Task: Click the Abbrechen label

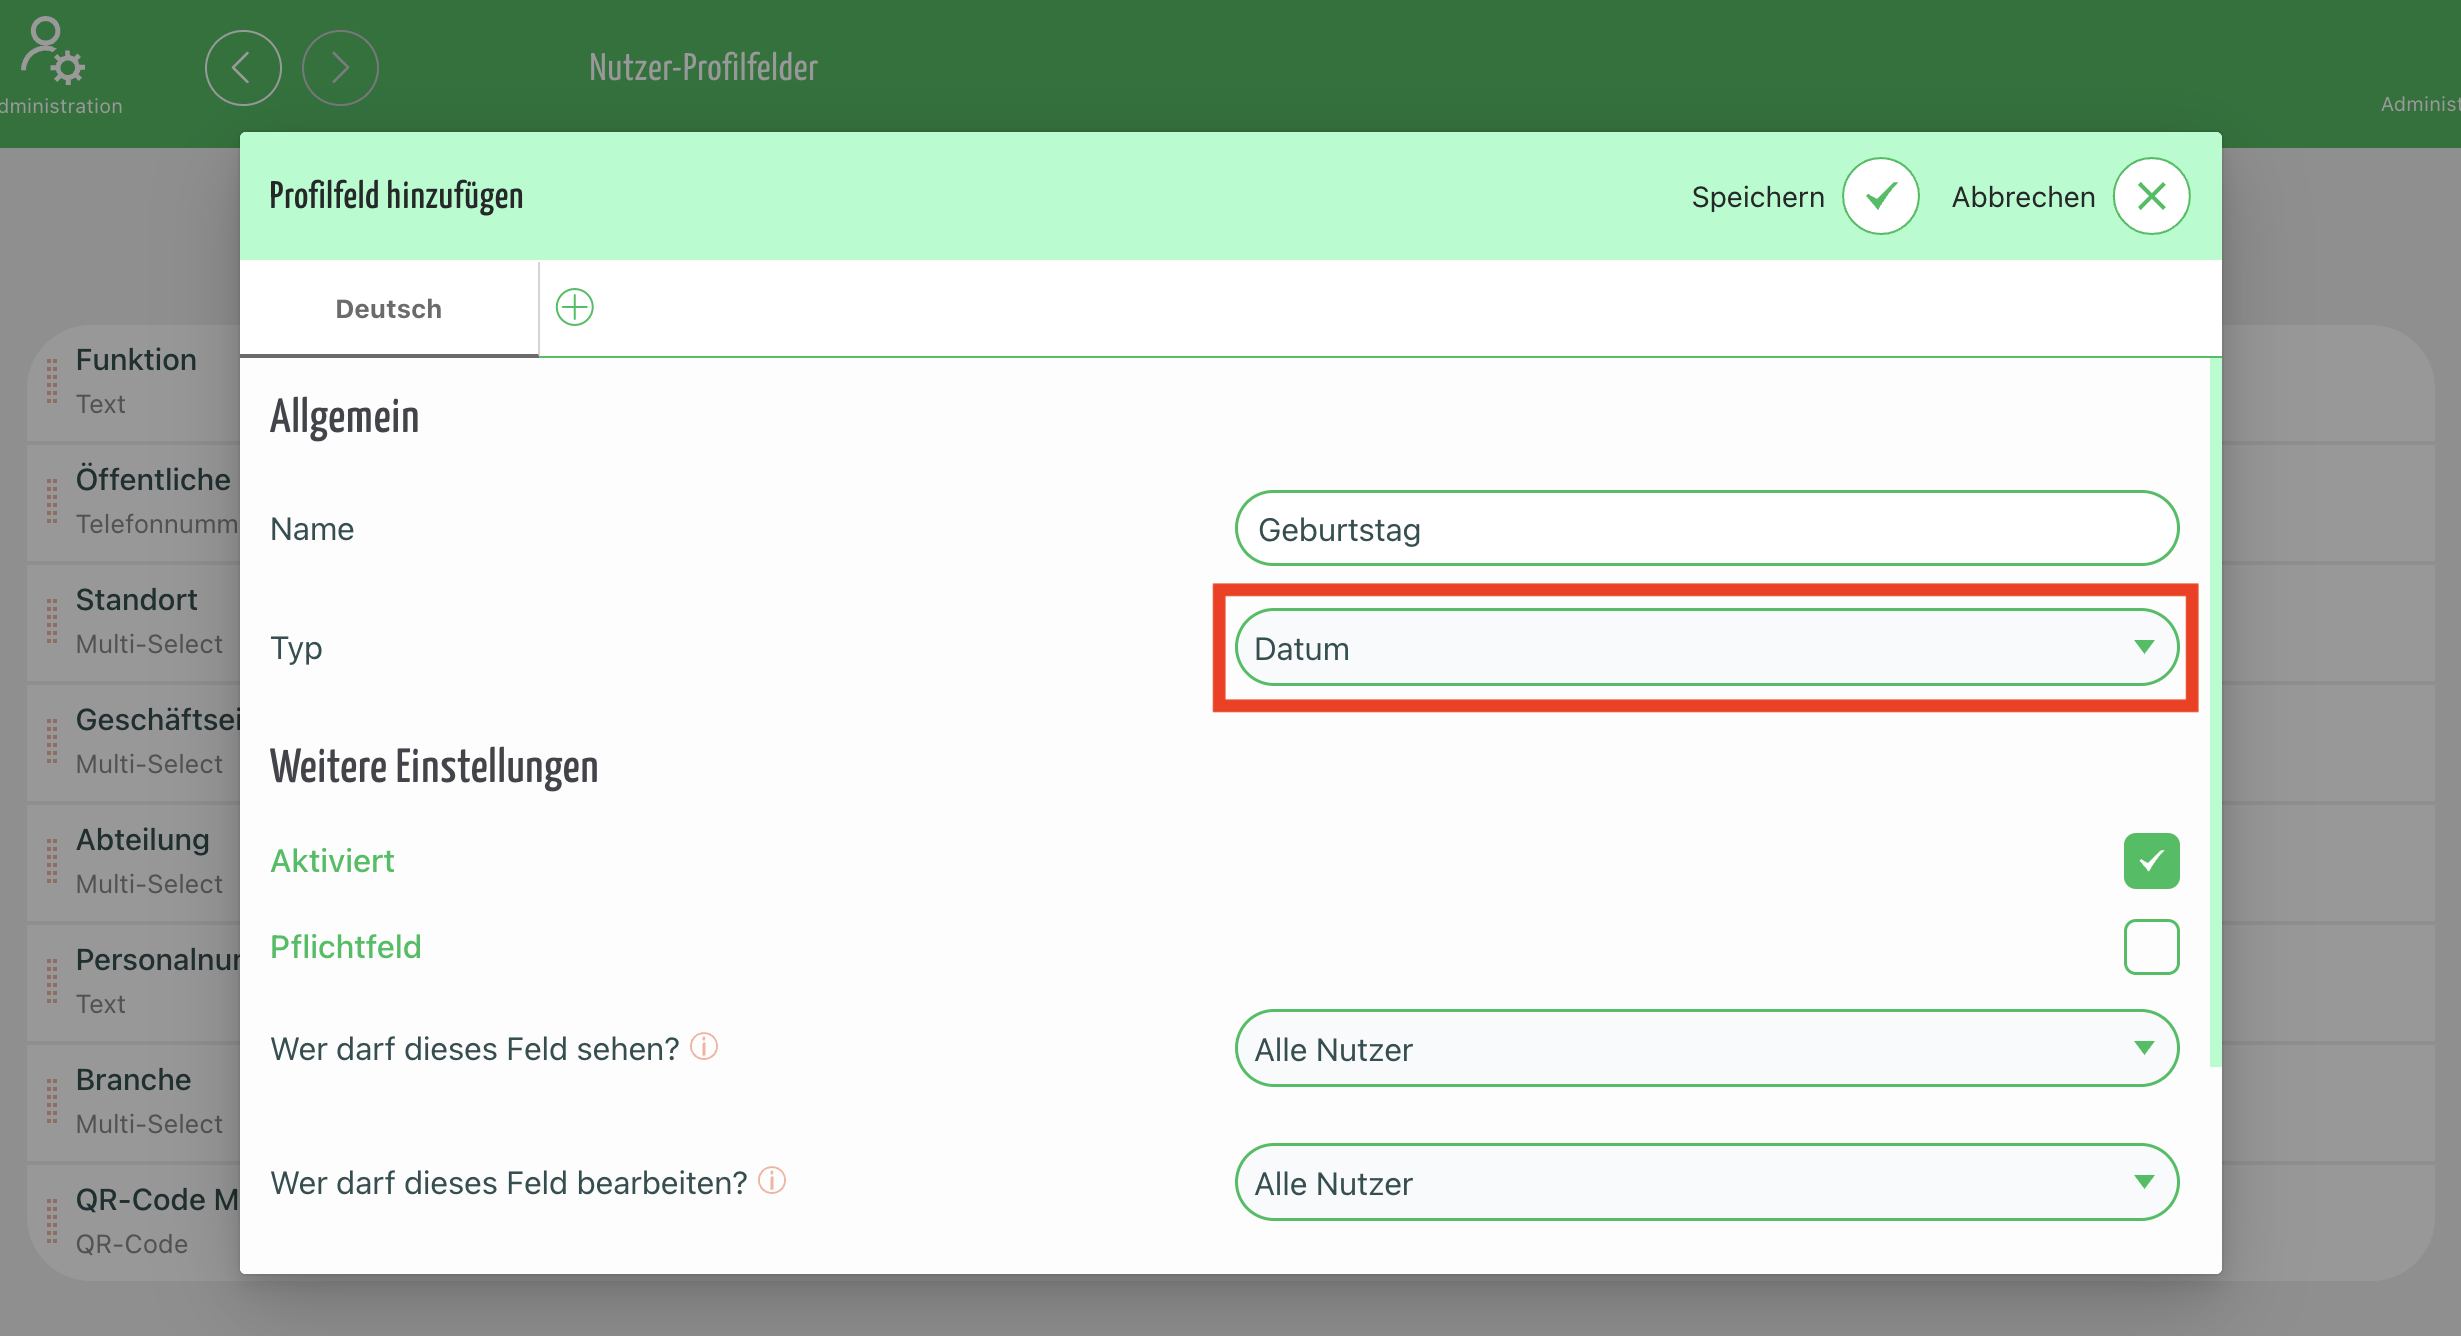Action: tap(2023, 197)
